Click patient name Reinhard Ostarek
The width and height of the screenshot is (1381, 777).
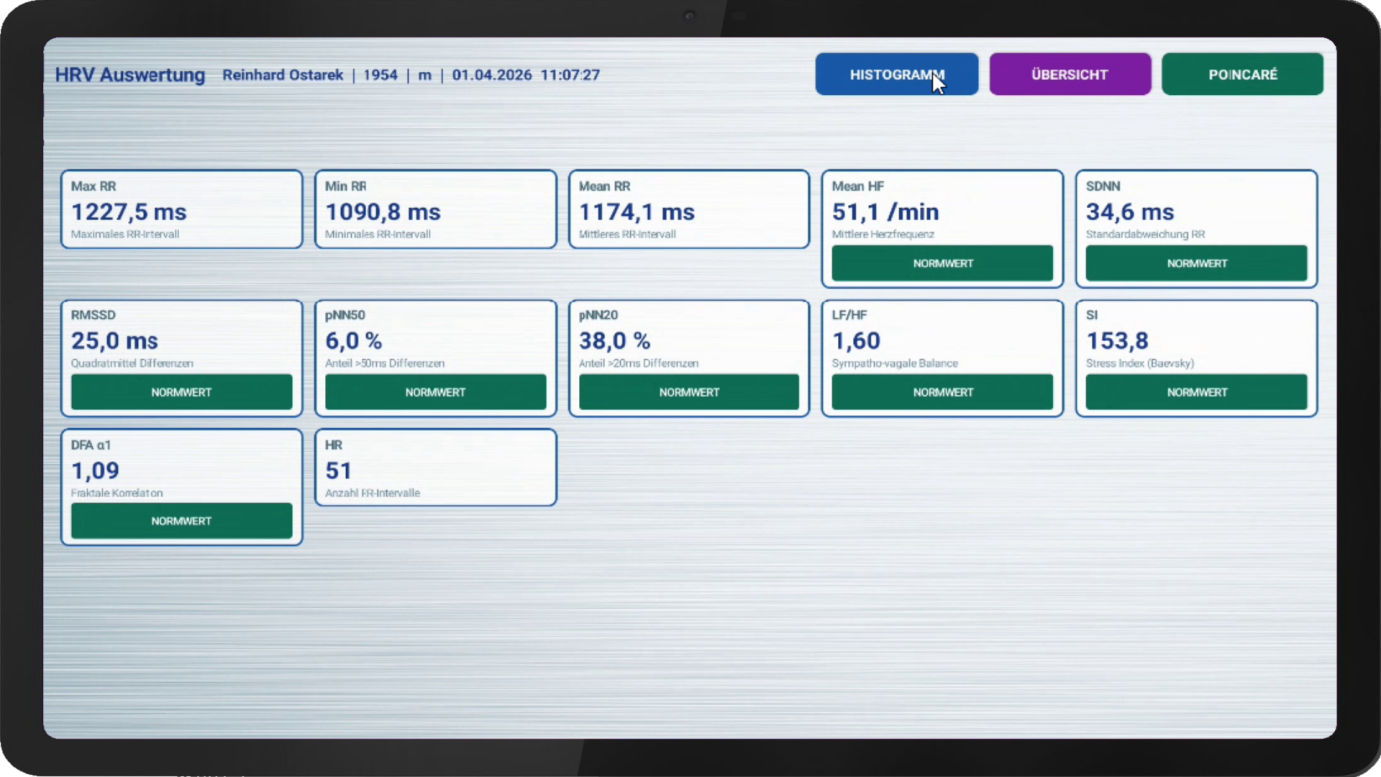point(283,75)
